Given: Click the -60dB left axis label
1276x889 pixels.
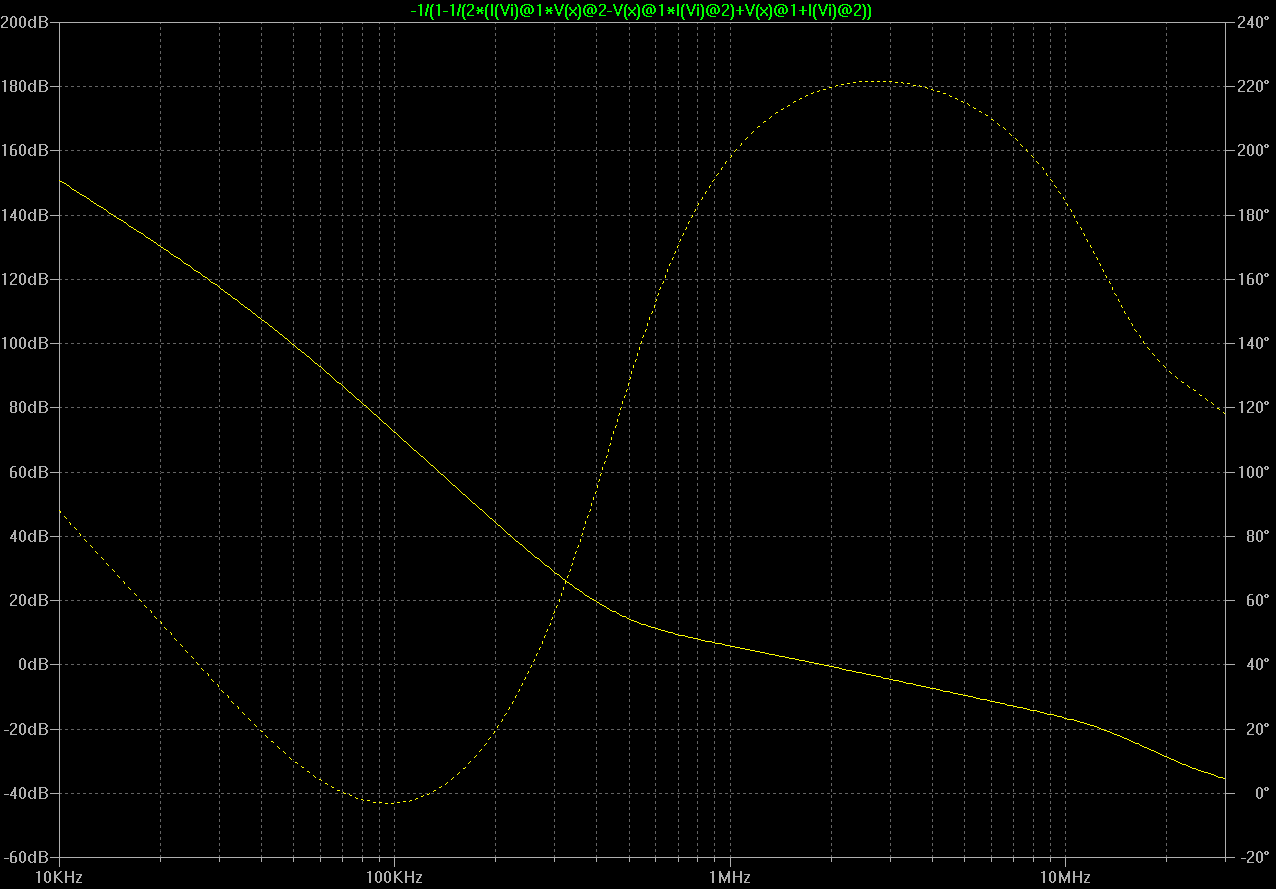Looking at the screenshot, I should (26, 857).
